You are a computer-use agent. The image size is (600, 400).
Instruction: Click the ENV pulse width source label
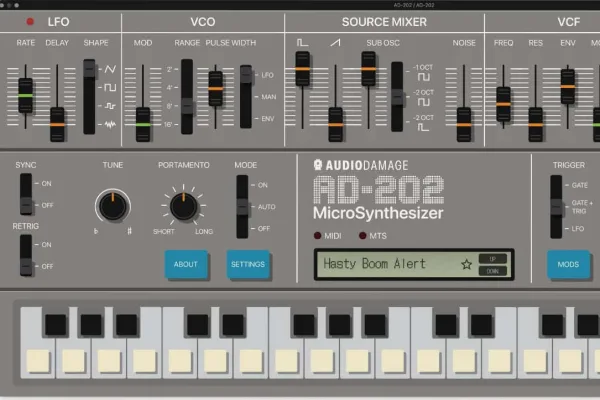[x=268, y=119]
